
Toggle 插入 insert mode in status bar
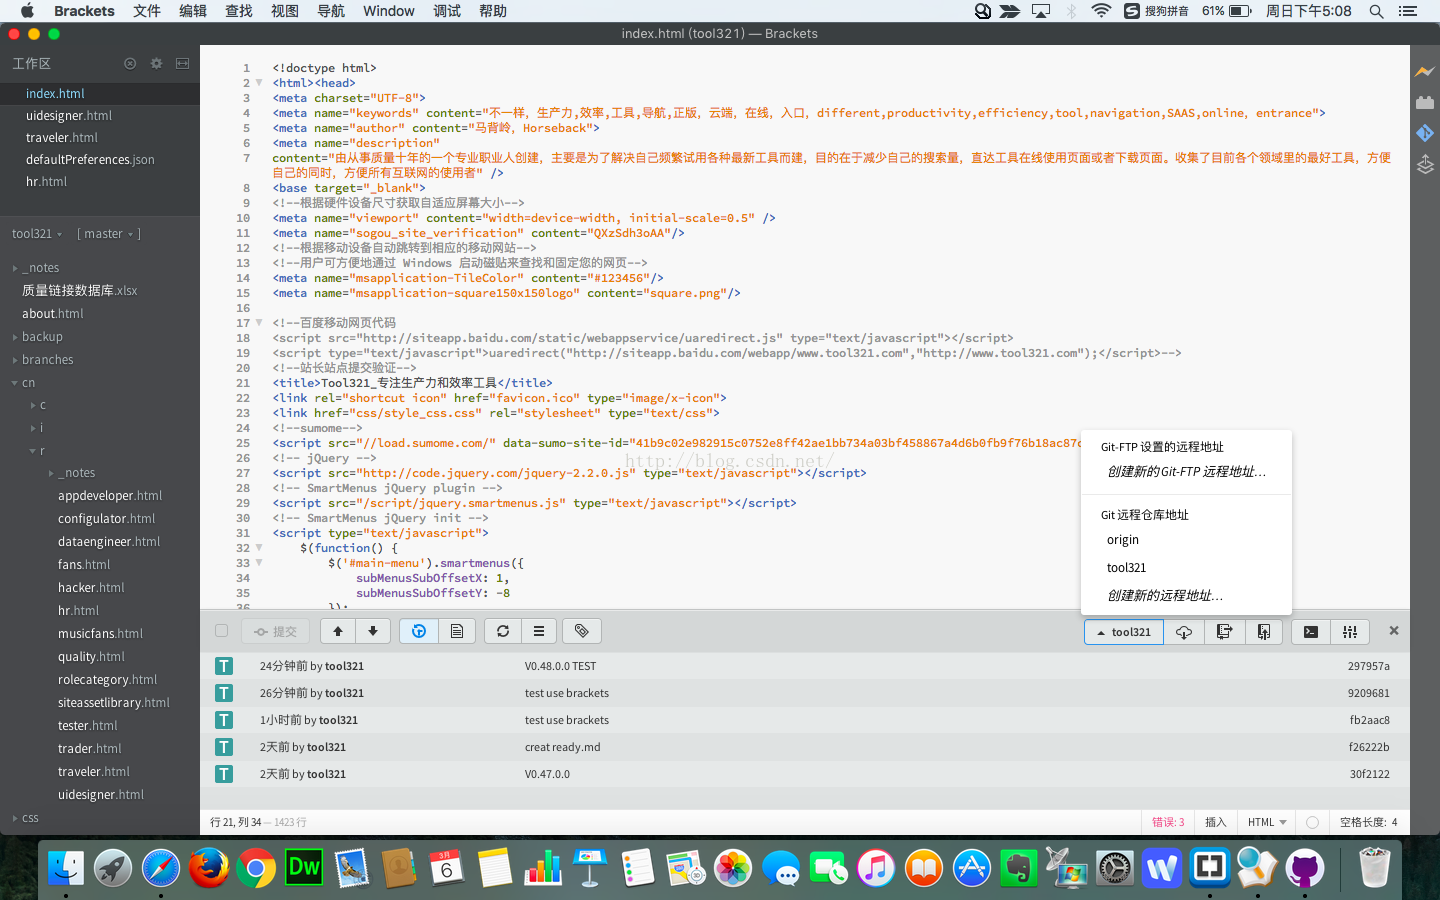[x=1216, y=822]
